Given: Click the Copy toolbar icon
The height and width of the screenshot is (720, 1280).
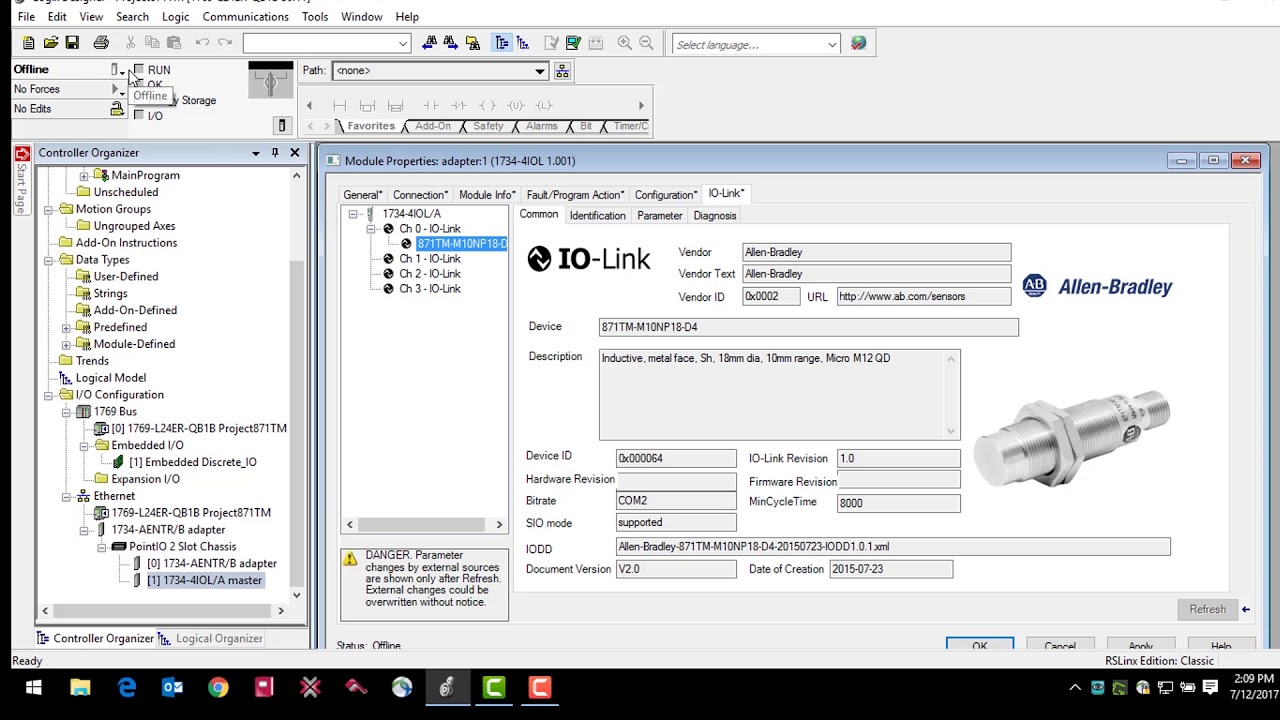Looking at the screenshot, I should [152, 43].
